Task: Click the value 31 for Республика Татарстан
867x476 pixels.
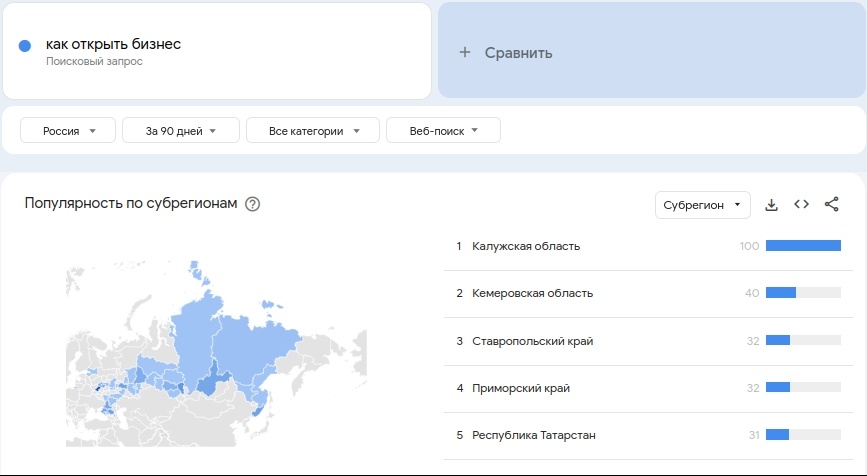Action: coord(754,436)
